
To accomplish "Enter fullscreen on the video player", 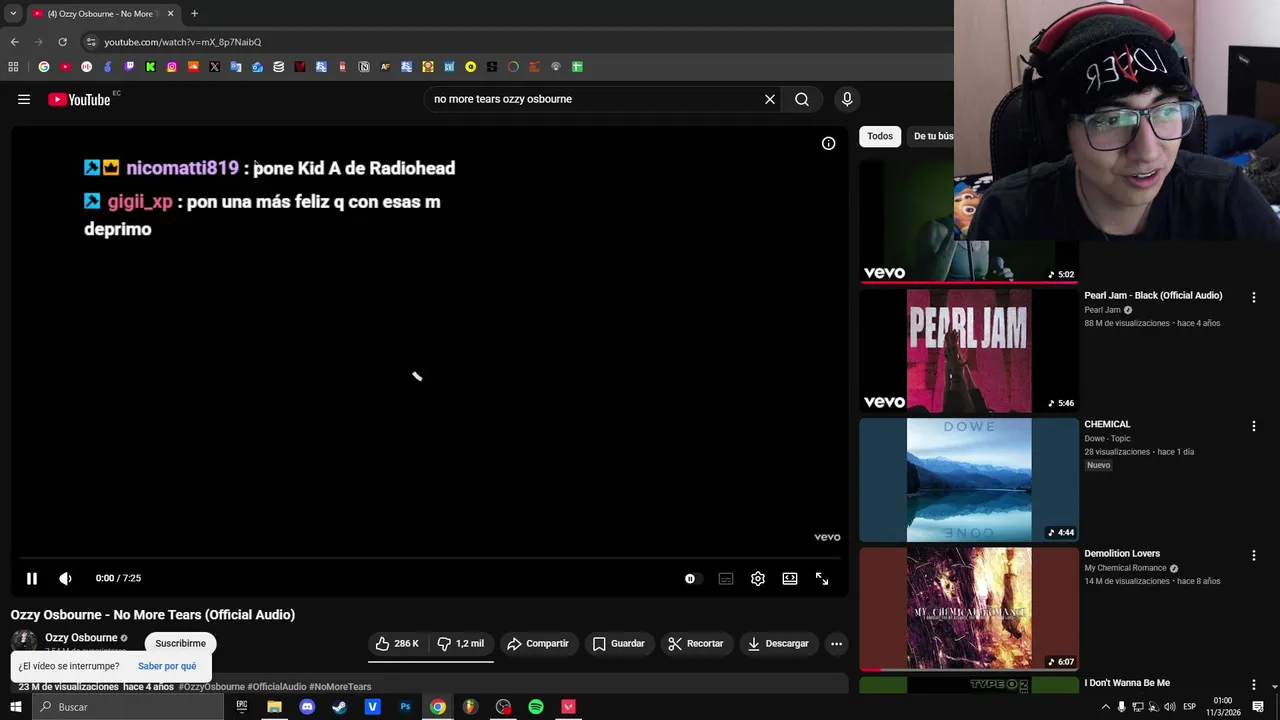I will click(822, 578).
